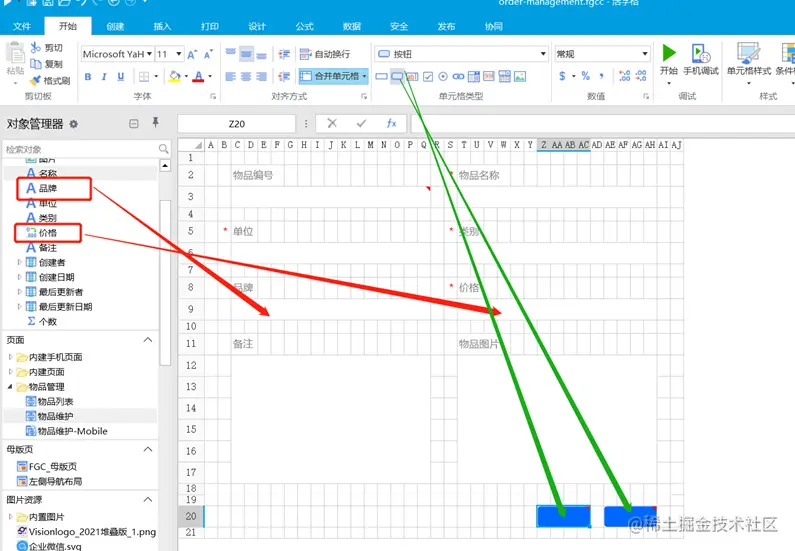Collapse the 页面 section chevron

[148, 340]
